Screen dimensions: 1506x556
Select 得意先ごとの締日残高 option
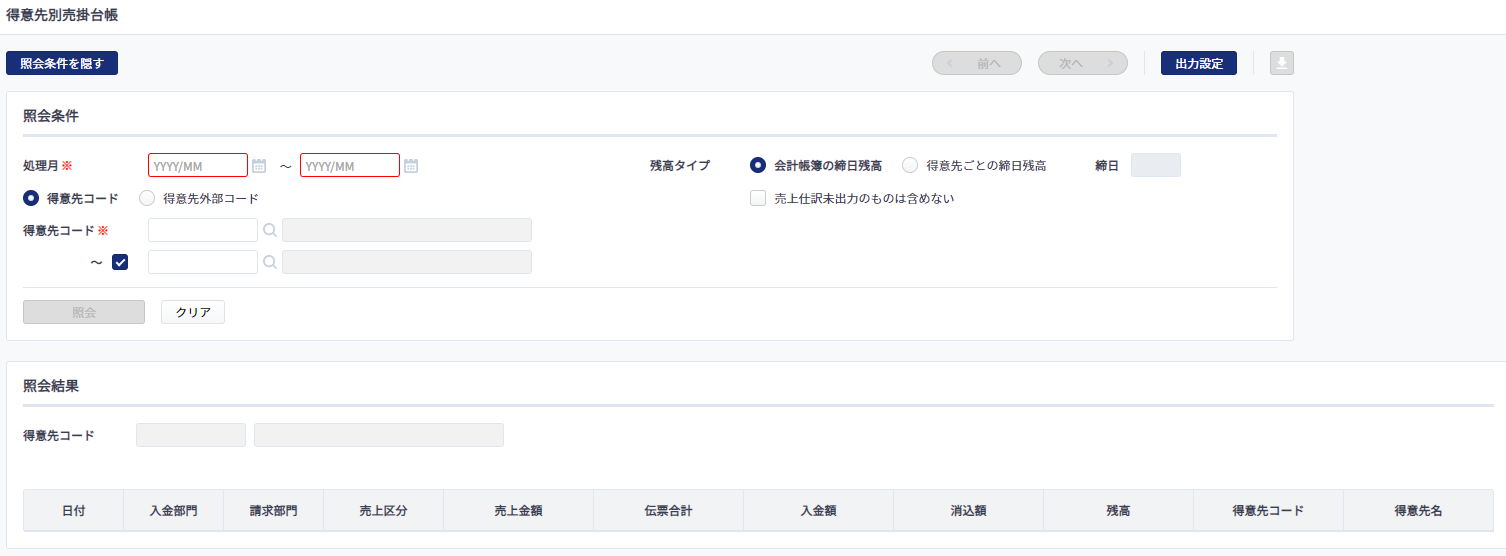pos(910,165)
